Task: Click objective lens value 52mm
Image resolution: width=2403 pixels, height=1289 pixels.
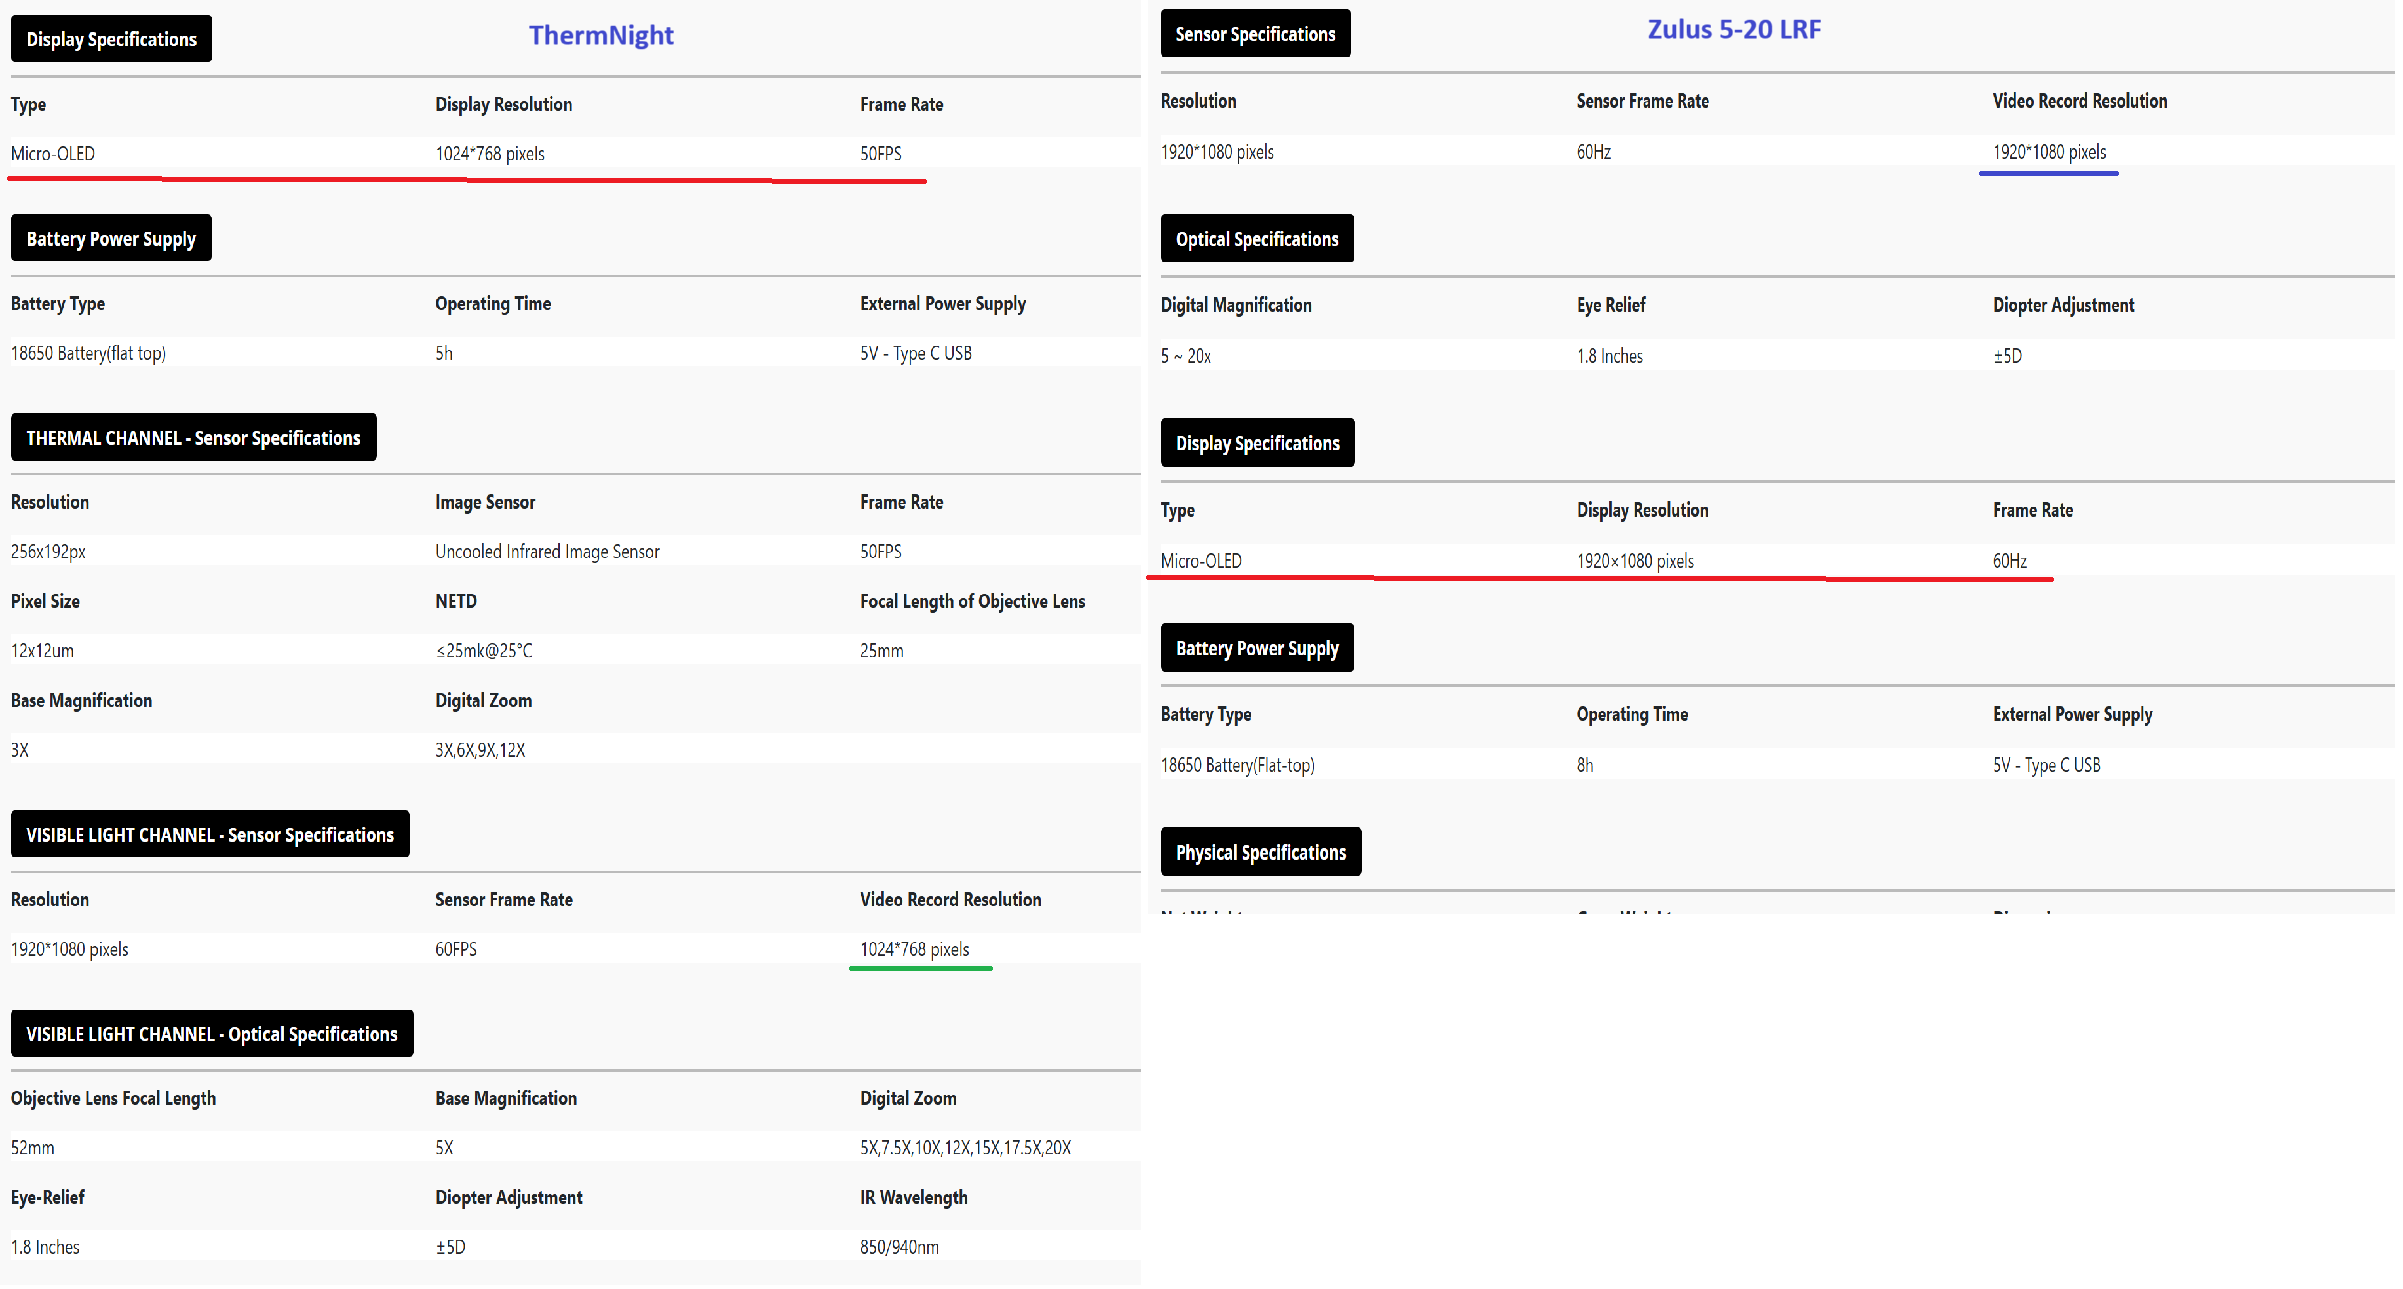Action: coord(33,1147)
